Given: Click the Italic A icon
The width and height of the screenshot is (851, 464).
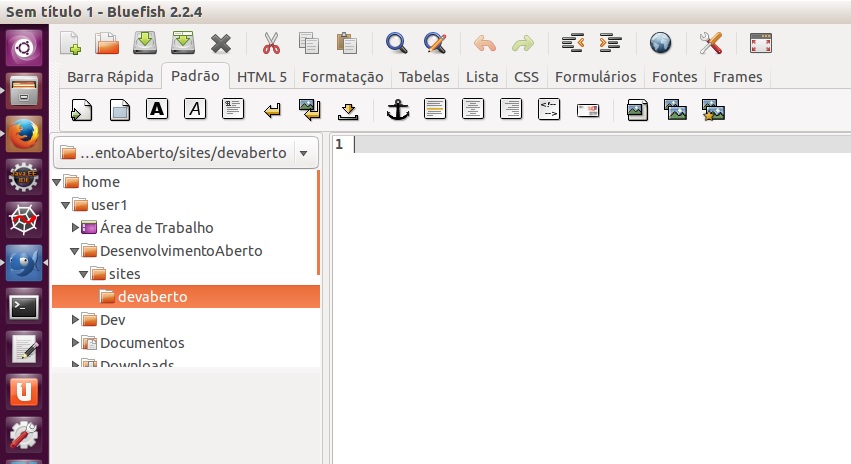Looking at the screenshot, I should tap(194, 110).
